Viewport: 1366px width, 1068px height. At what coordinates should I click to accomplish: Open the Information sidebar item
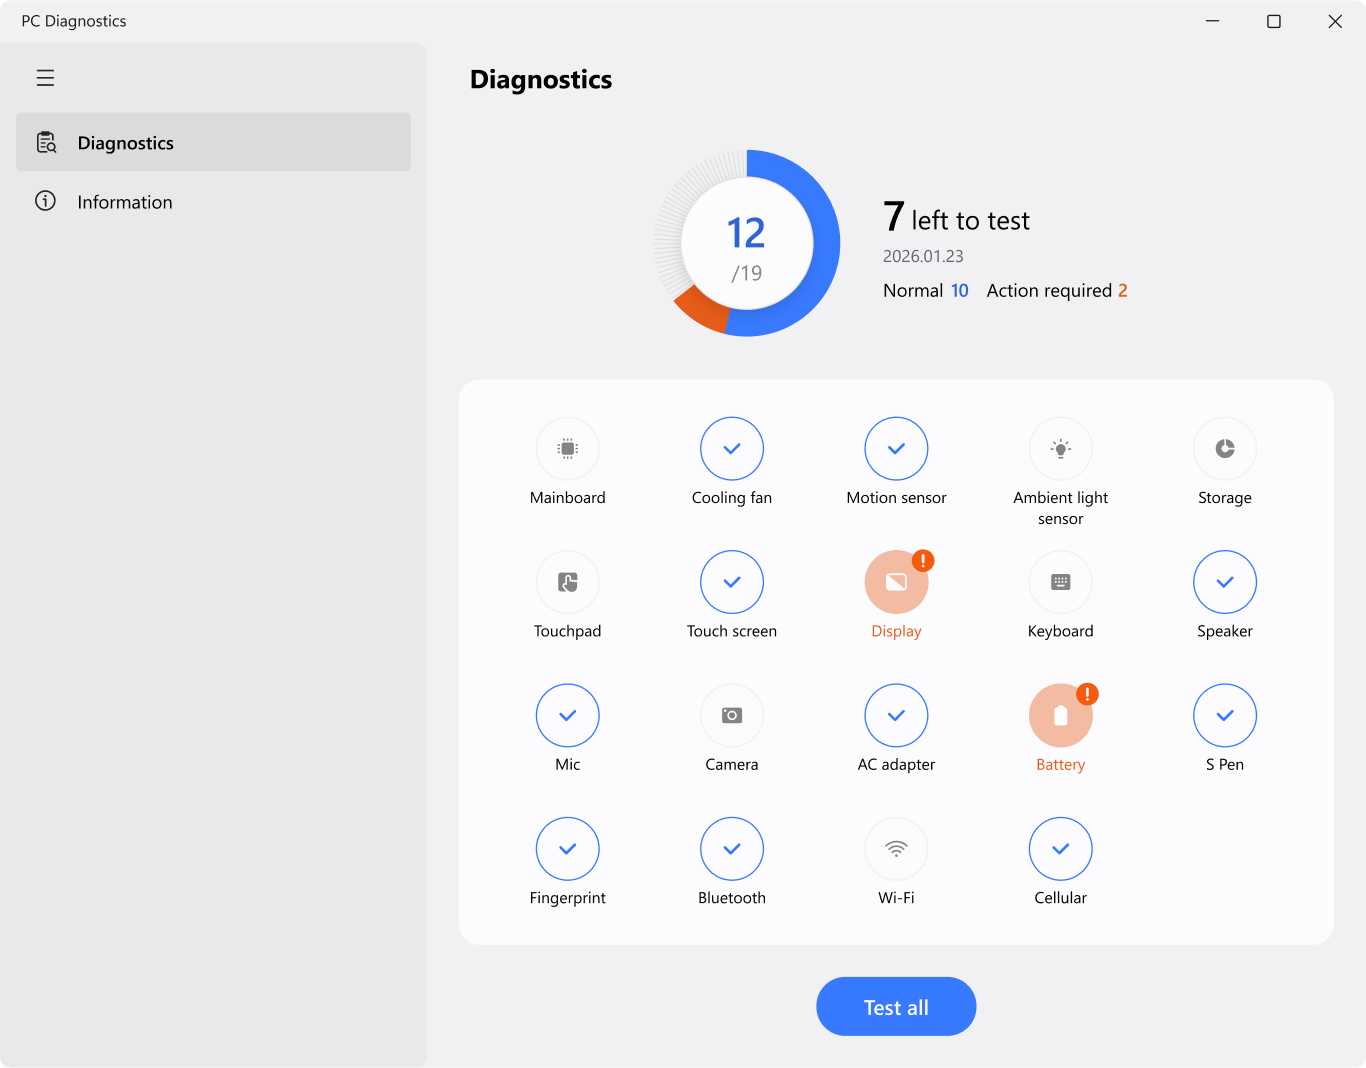pyautogui.click(x=213, y=201)
